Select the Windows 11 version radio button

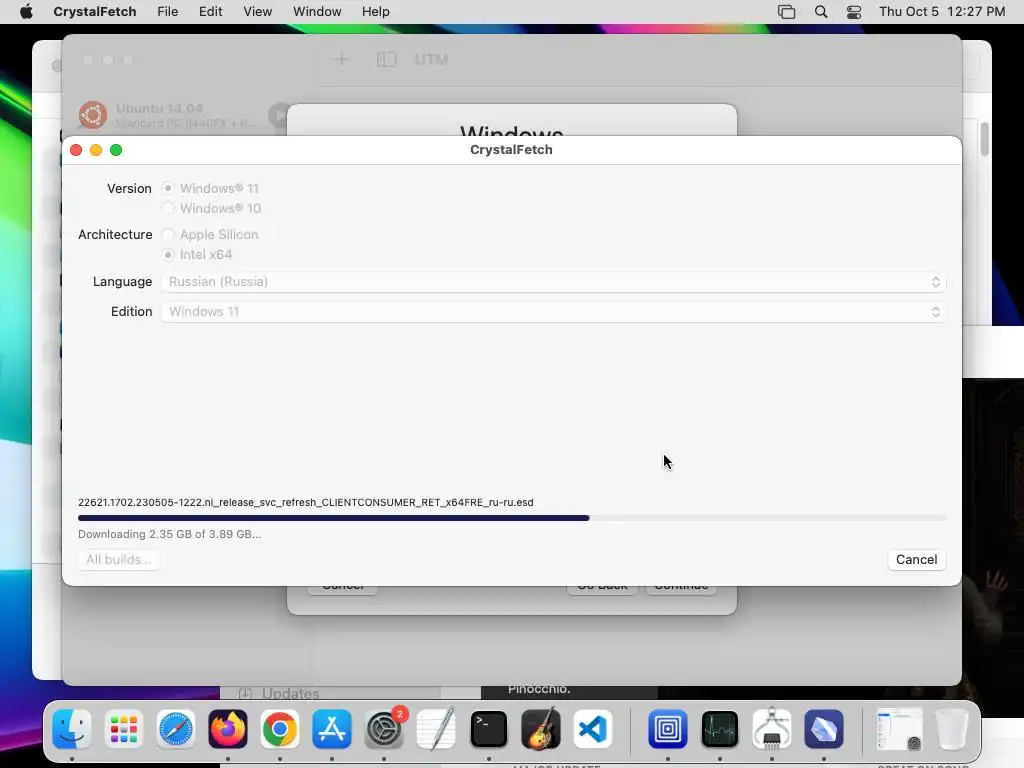pyautogui.click(x=168, y=188)
